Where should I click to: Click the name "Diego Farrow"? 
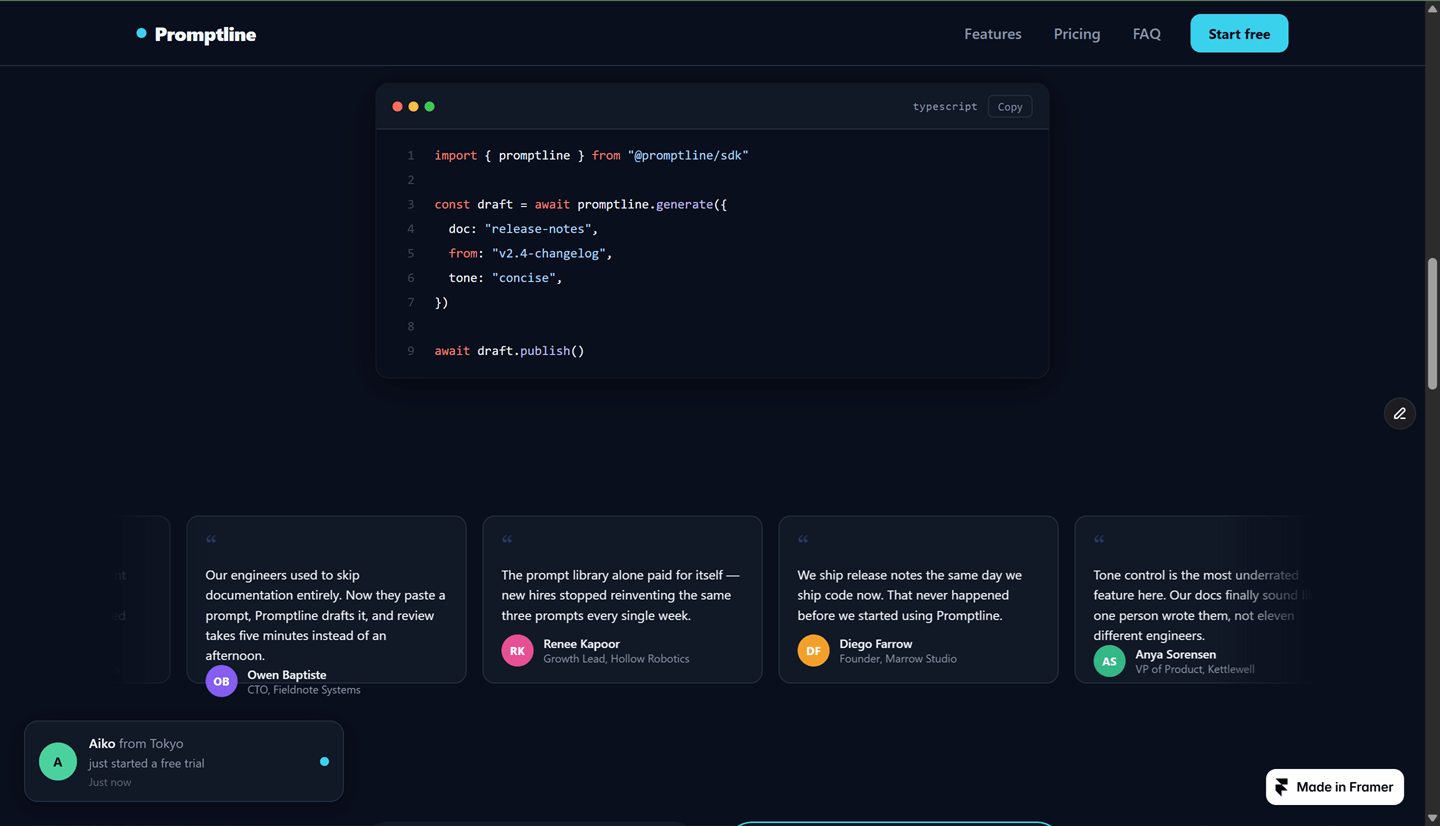click(x=875, y=644)
